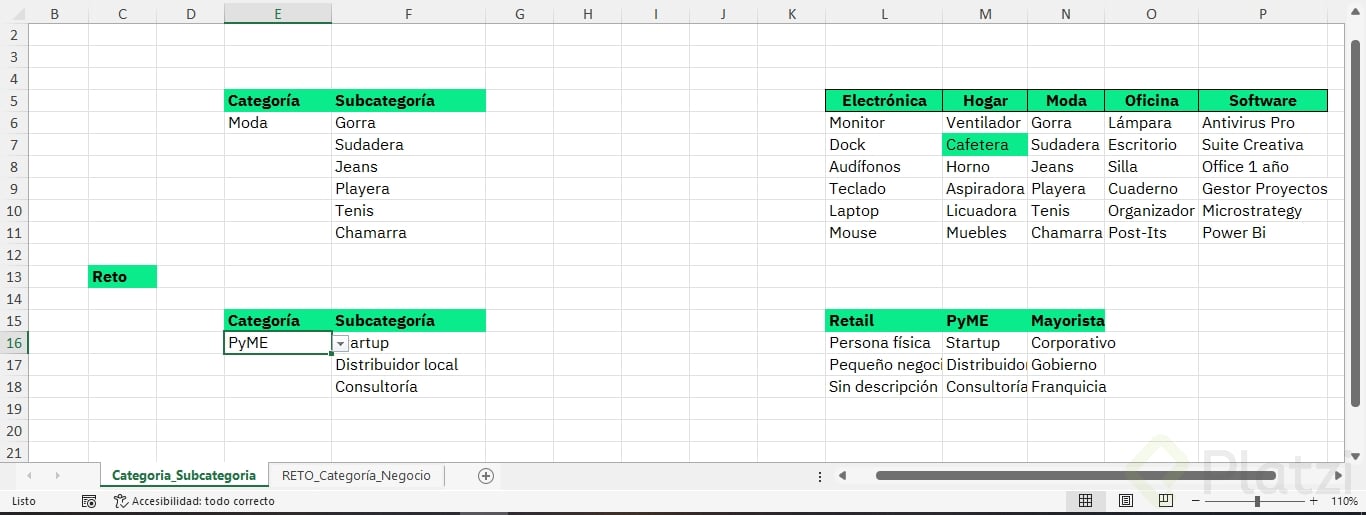Click the zoom in plus icon
The height and width of the screenshot is (515, 1366).
point(1313,501)
